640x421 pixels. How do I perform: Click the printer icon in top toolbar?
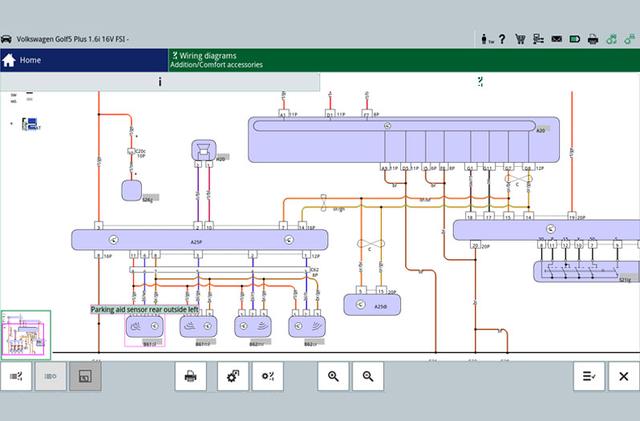coord(591,39)
